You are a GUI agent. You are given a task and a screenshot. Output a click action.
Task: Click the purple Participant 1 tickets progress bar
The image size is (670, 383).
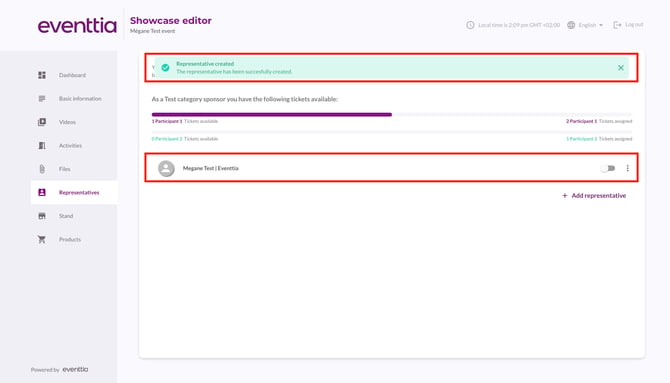pos(272,115)
